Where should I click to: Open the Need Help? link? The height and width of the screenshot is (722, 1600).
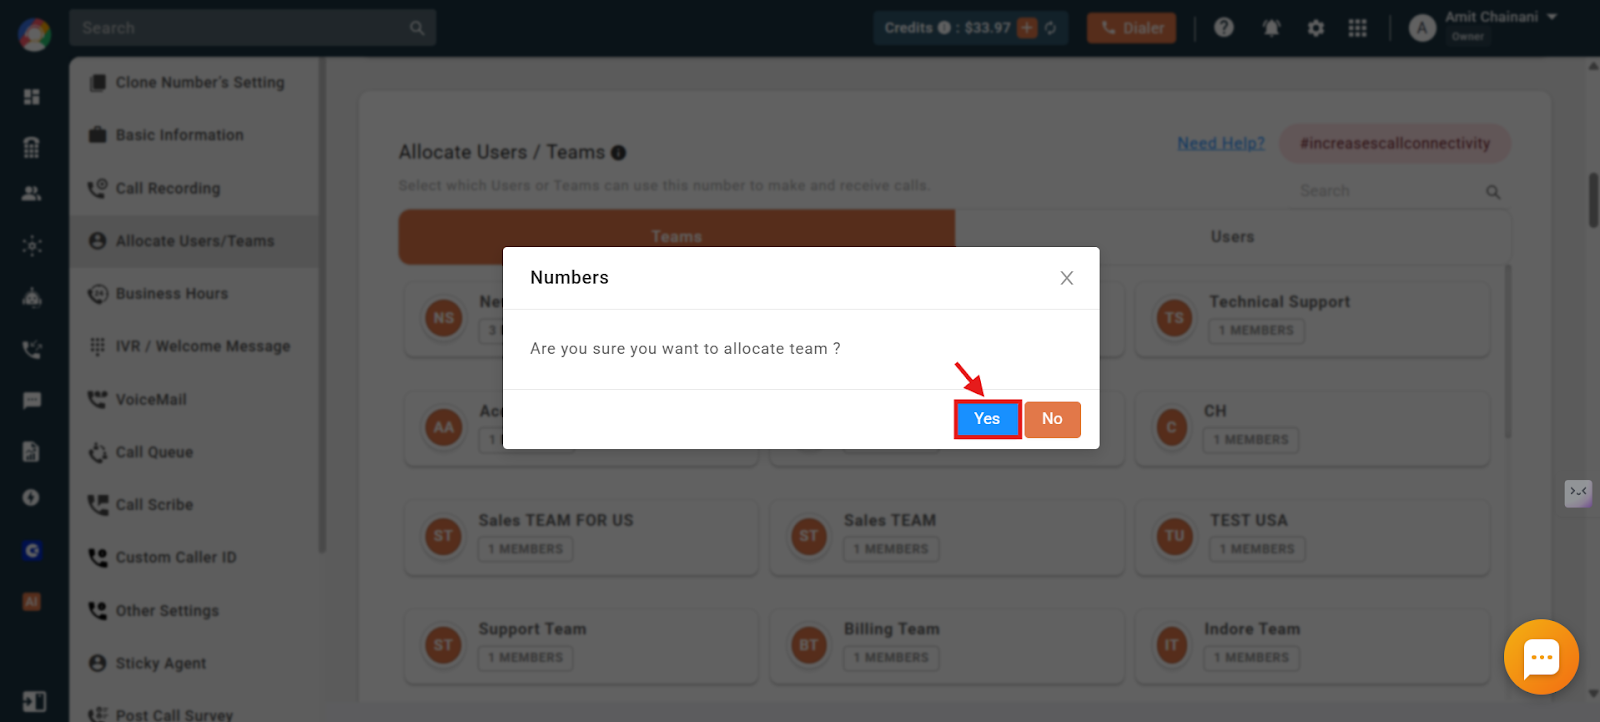pyautogui.click(x=1221, y=143)
